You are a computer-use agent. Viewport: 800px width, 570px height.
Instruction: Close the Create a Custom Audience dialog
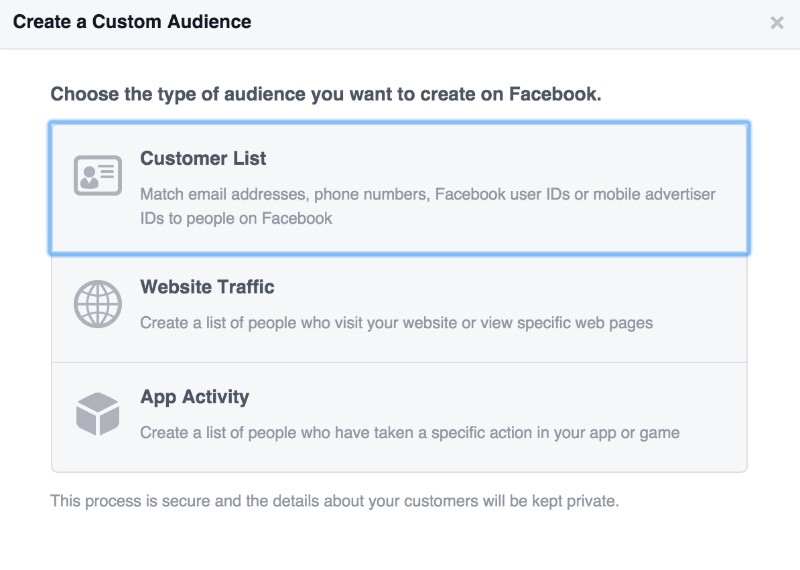(777, 22)
